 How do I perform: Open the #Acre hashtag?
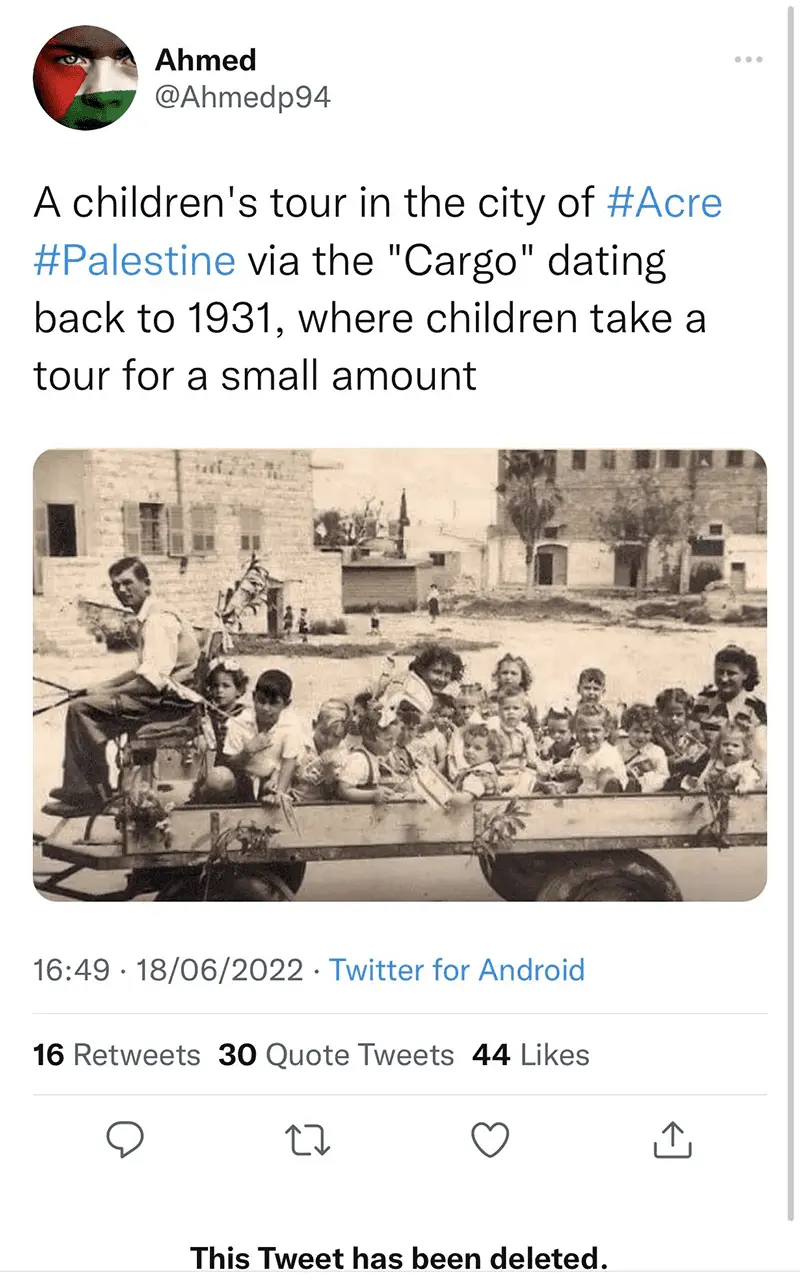point(664,203)
